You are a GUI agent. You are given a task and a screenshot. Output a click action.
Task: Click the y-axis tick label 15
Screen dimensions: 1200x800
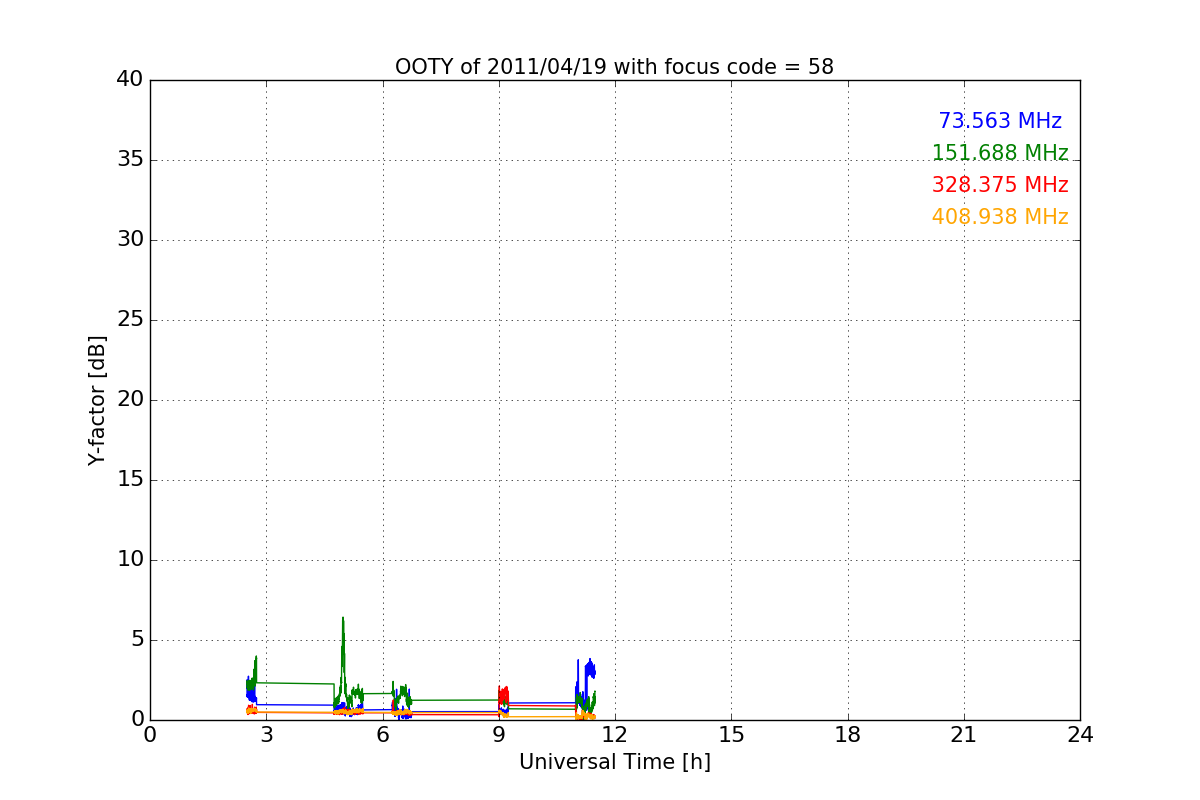(x=130, y=480)
